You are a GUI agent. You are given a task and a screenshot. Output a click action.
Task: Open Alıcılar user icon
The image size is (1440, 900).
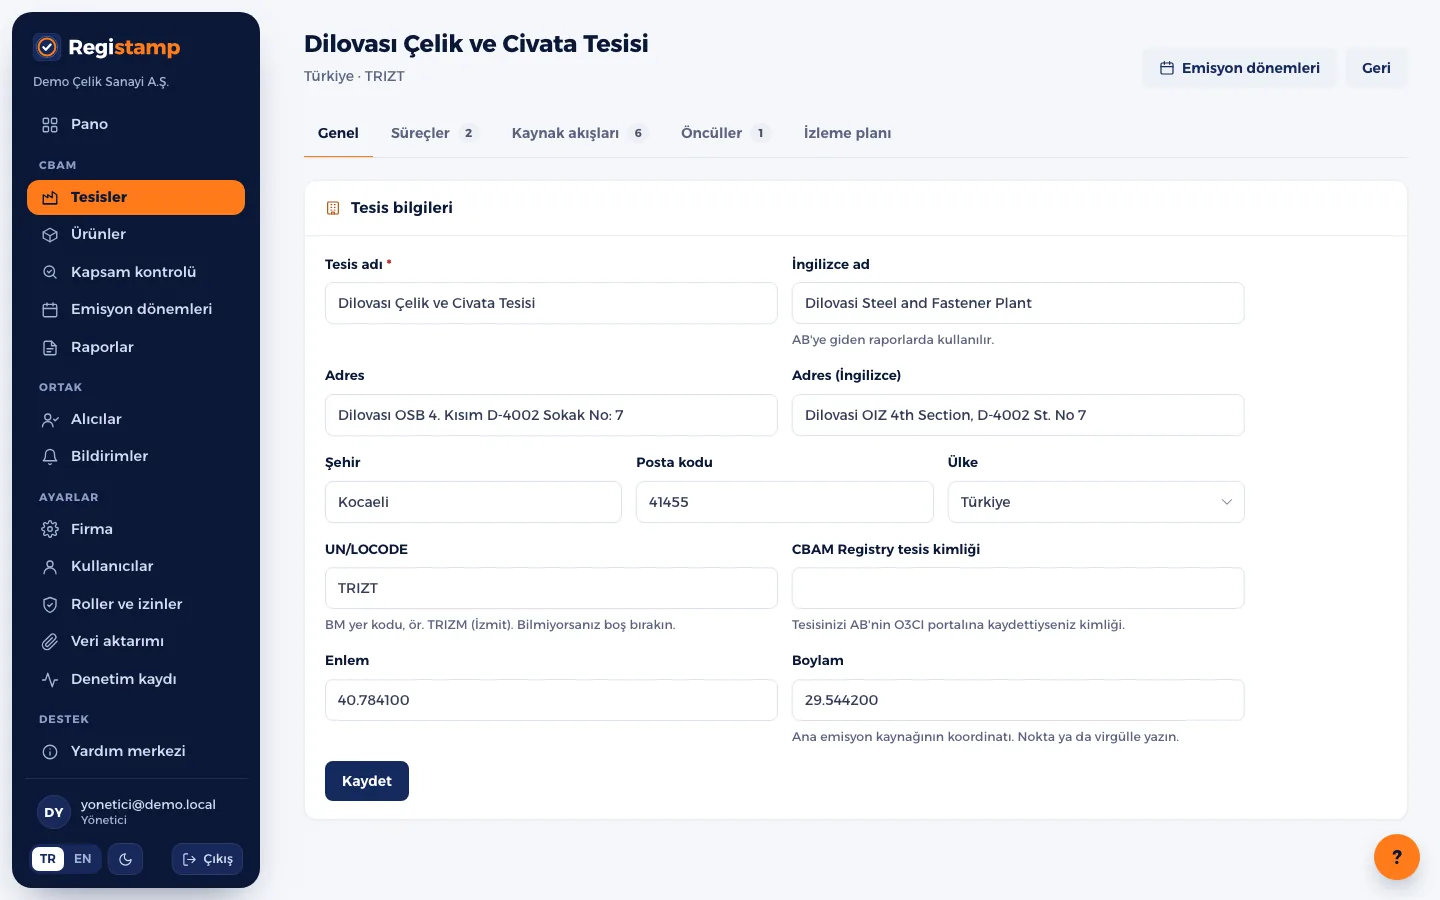pyautogui.click(x=50, y=420)
